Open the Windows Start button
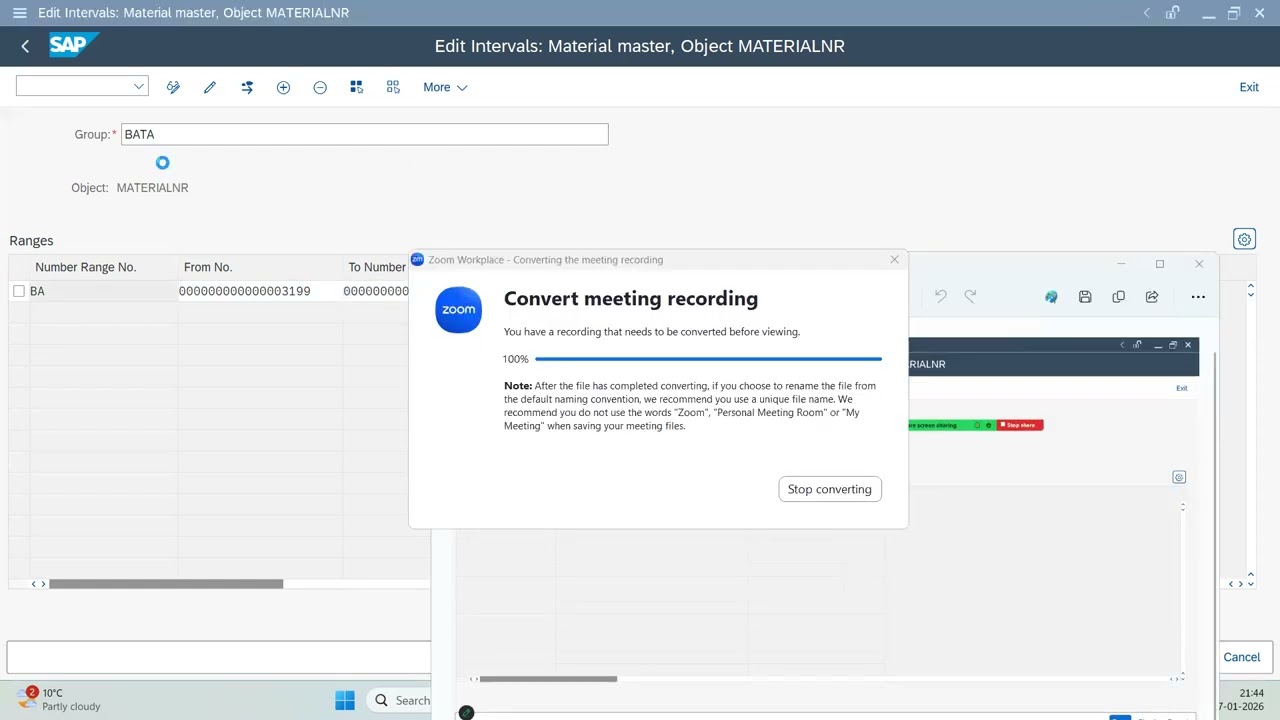Viewport: 1280px width, 720px height. (x=345, y=700)
